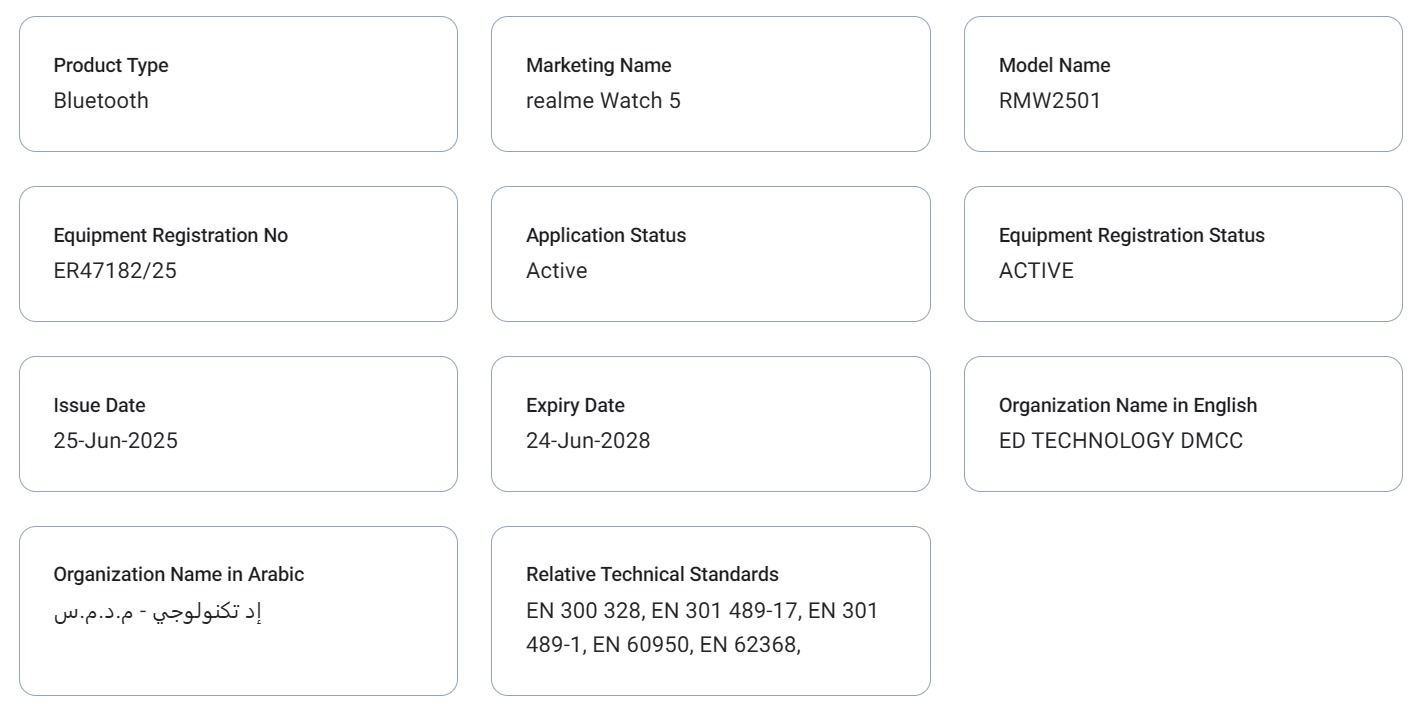The width and height of the screenshot is (1412, 710).
Task: Select the 'Bluetooth' product type value
Action: tap(101, 100)
